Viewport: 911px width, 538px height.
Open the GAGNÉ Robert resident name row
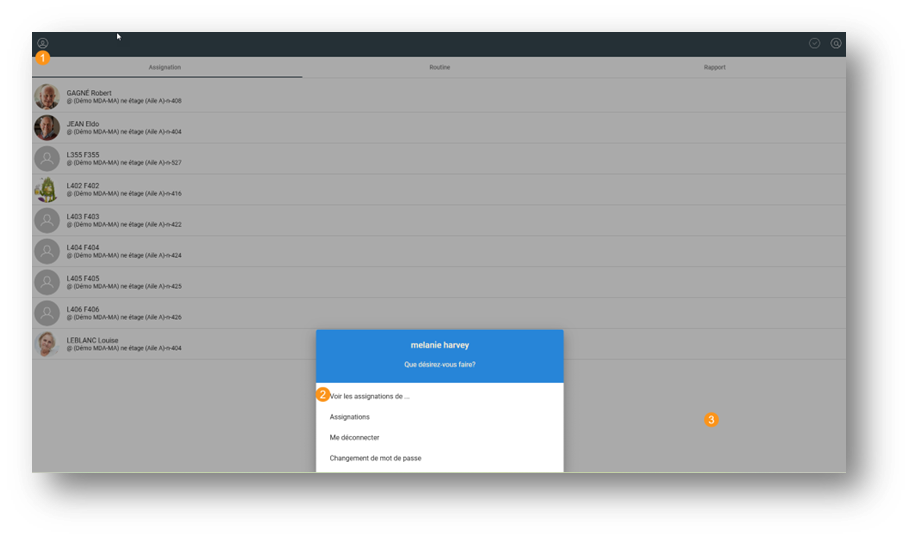90,93
